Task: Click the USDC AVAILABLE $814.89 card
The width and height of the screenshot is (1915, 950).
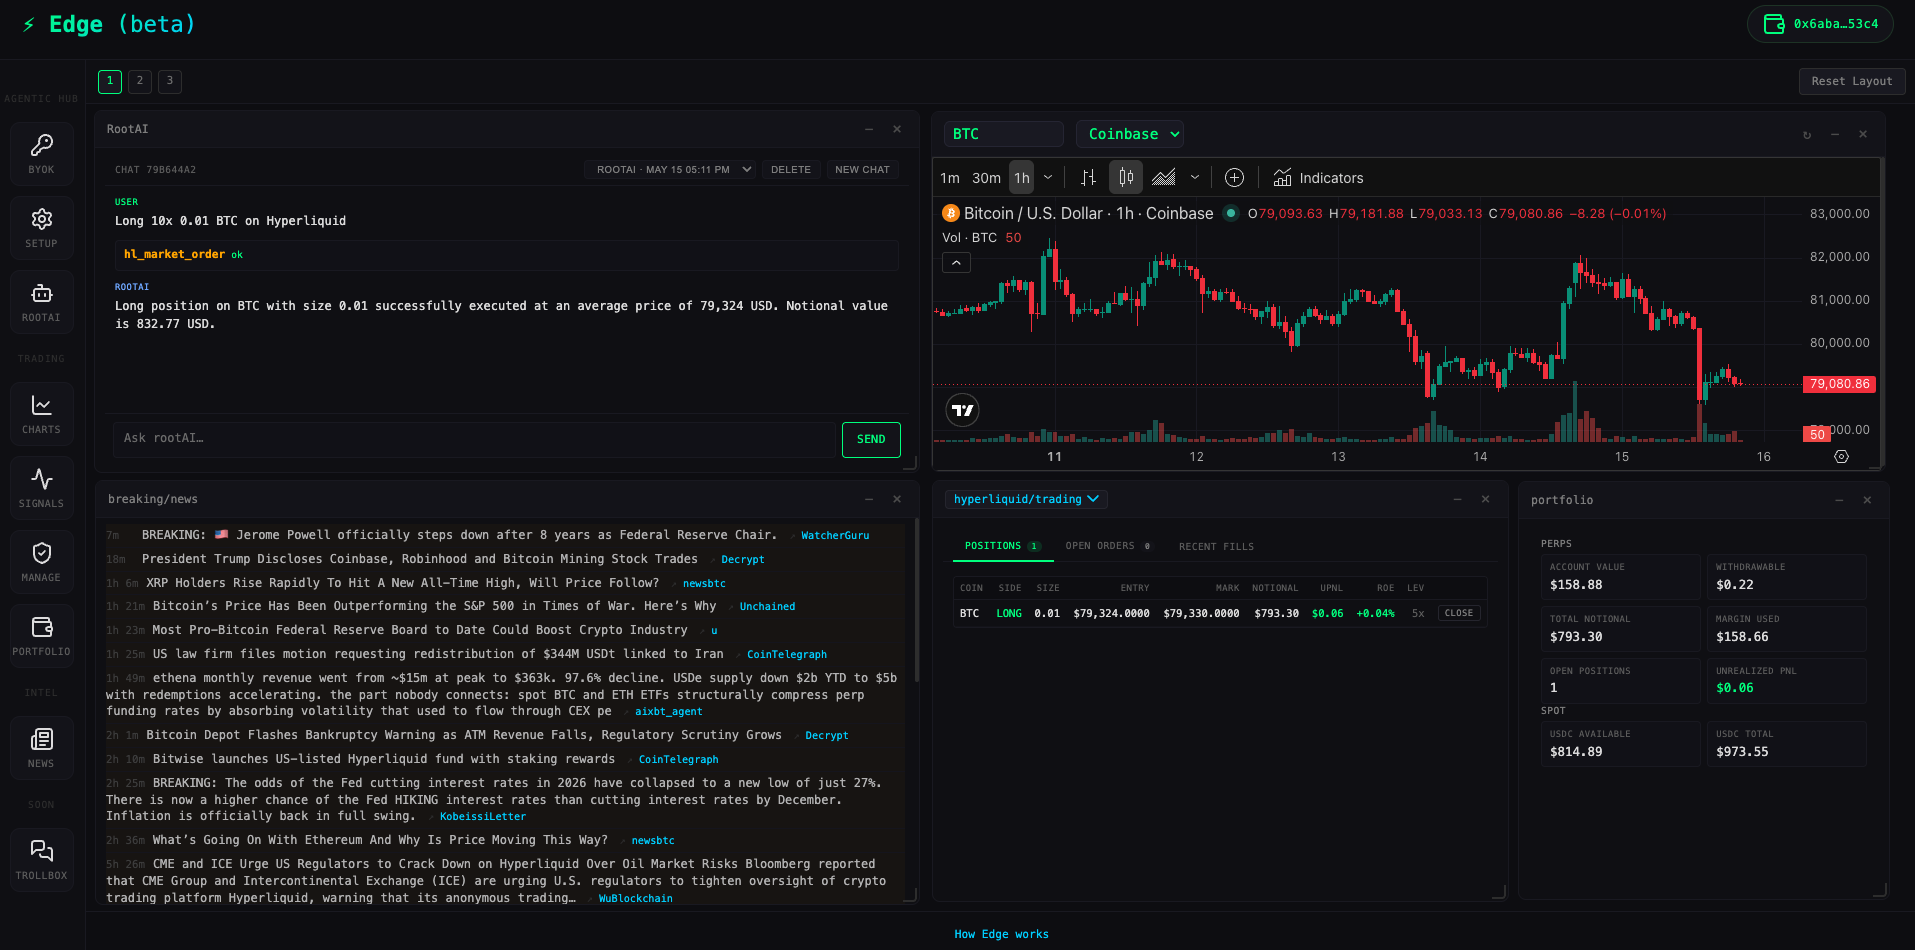Action: pos(1620,744)
